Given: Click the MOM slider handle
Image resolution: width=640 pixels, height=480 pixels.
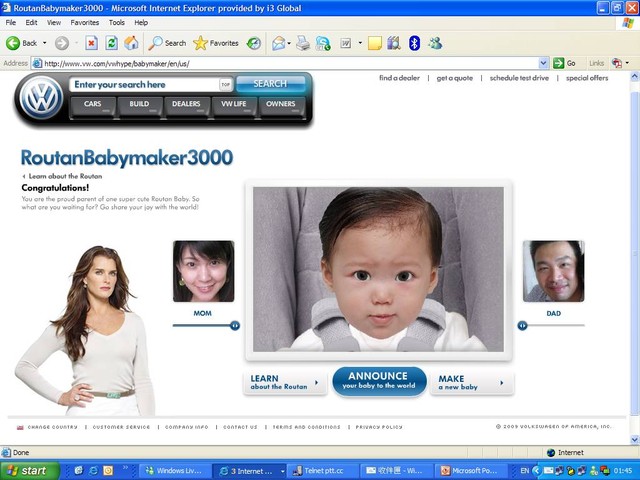Looking at the screenshot, I should (x=235, y=325).
